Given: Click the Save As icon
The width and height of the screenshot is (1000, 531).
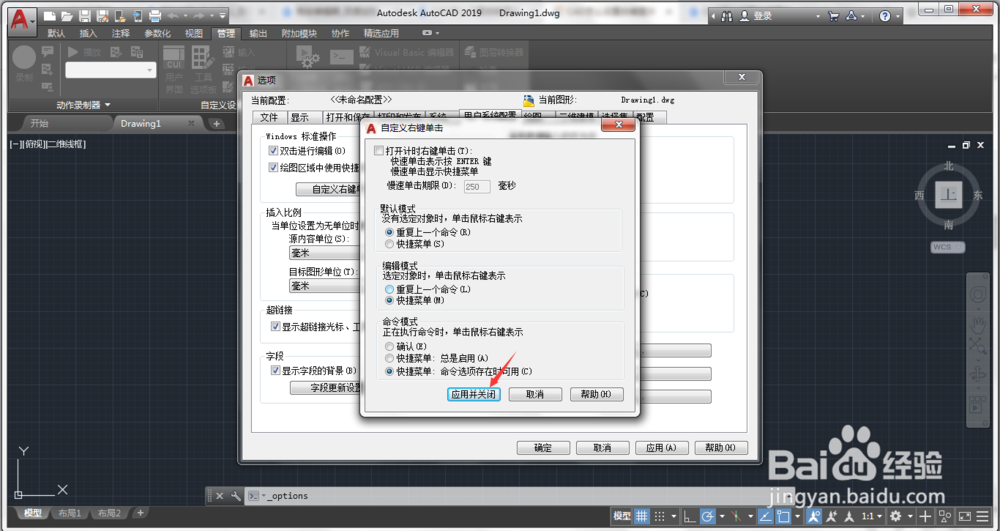Looking at the screenshot, I should click(102, 17).
